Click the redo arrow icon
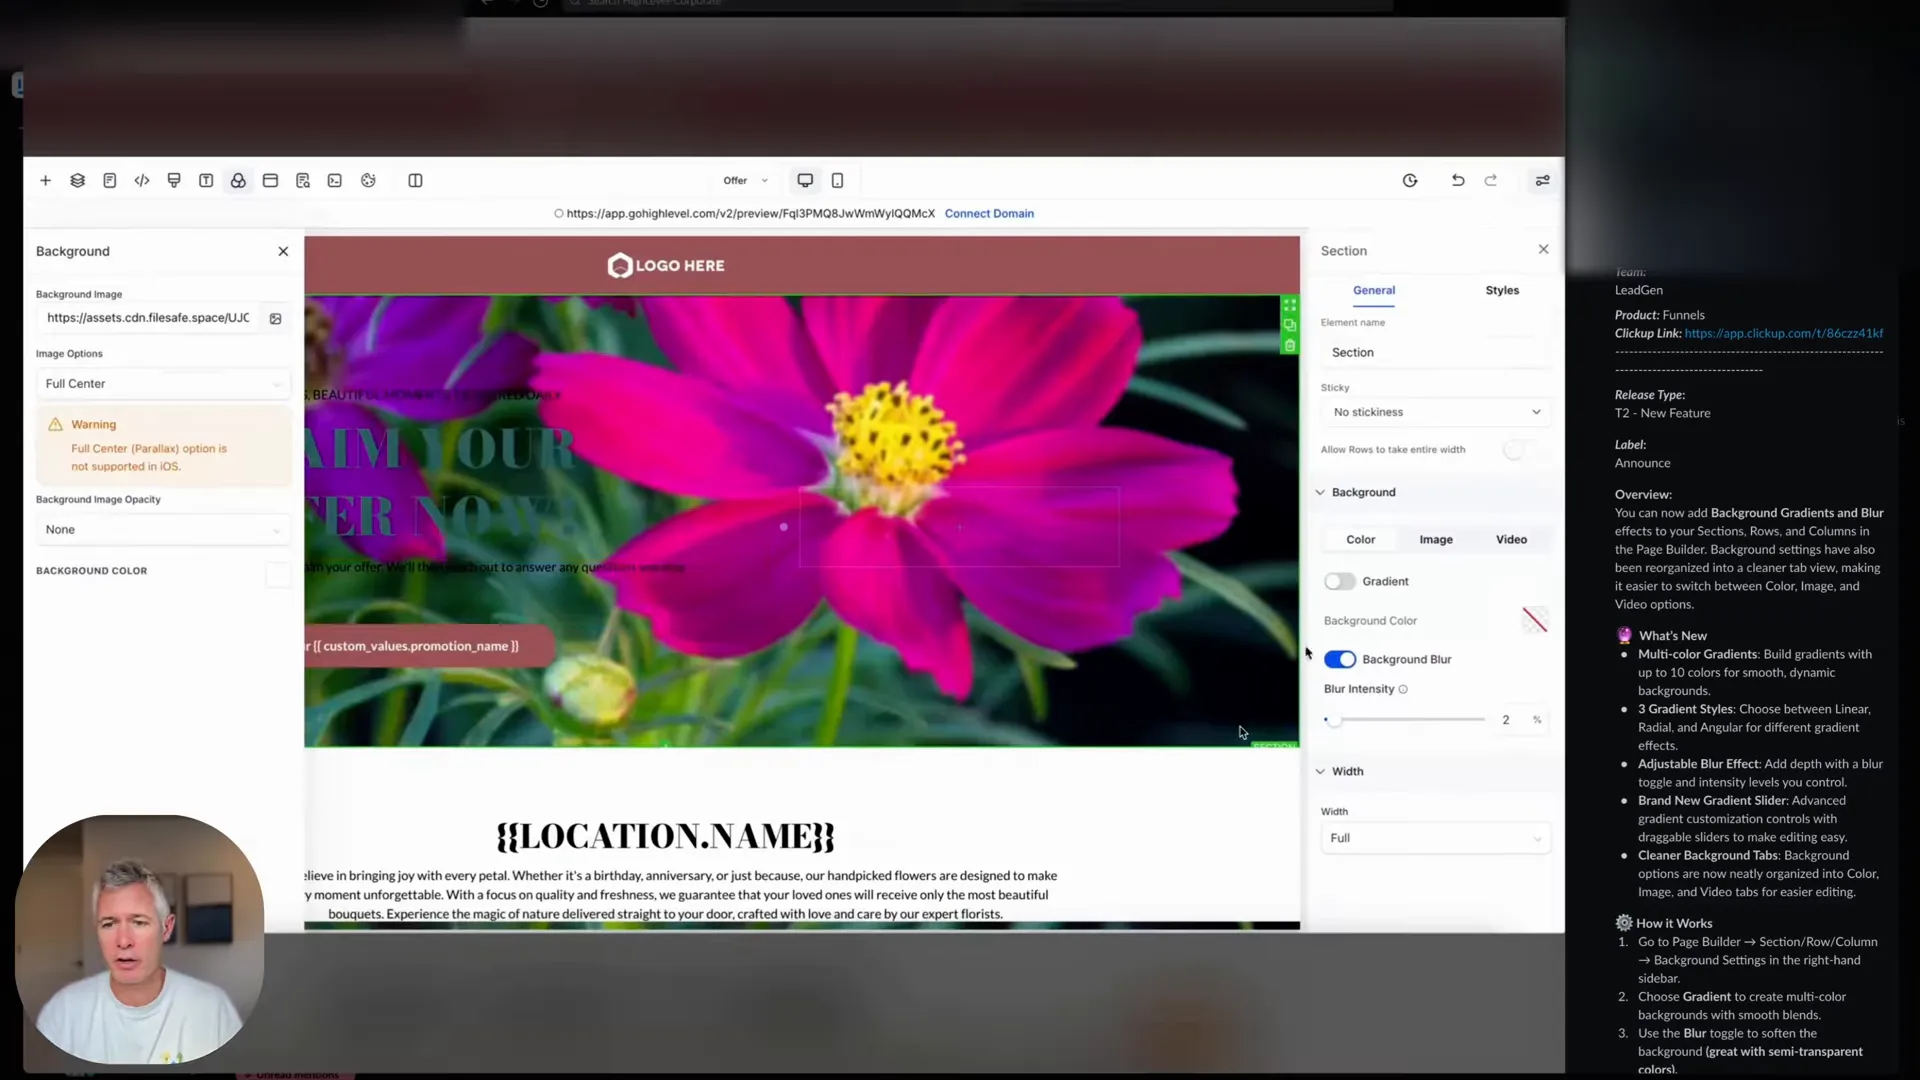This screenshot has width=1920, height=1080. coord(1491,181)
